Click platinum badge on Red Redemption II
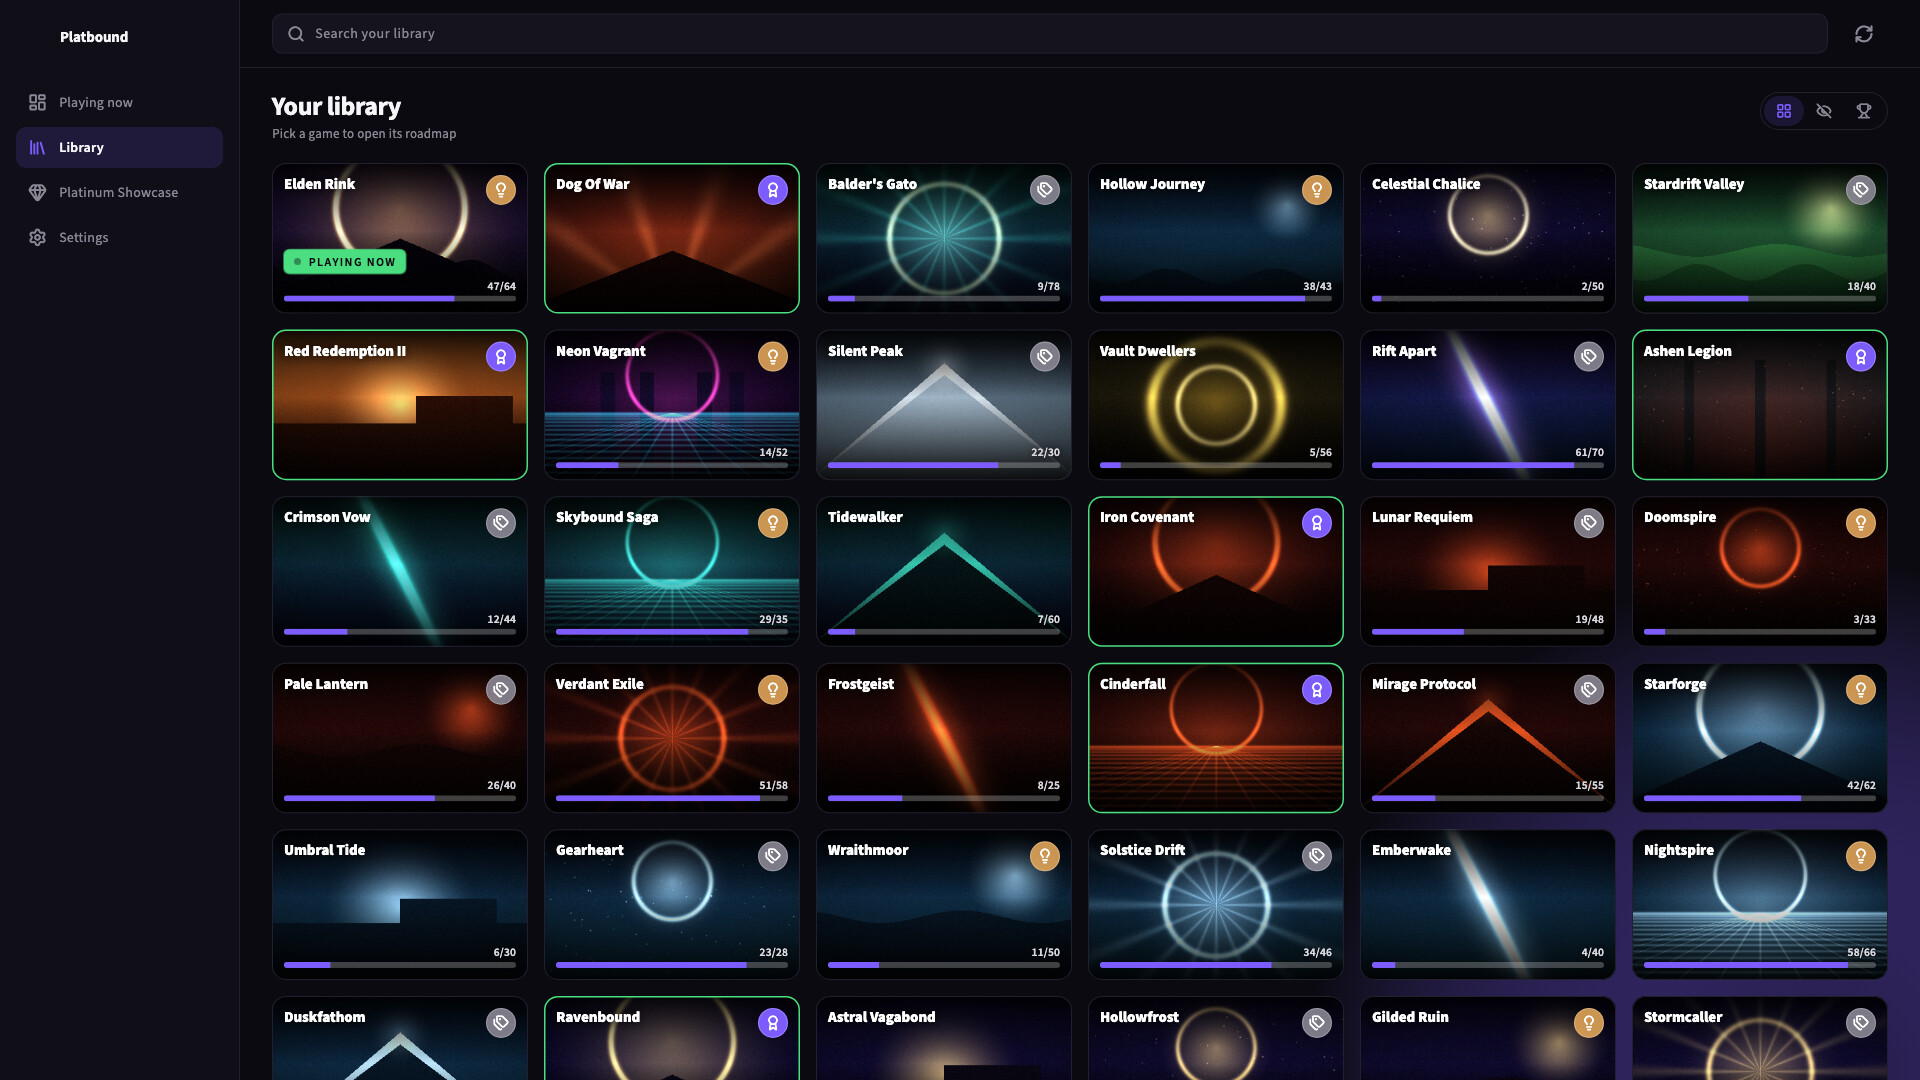Screen dimensions: 1920x1080 501,357
